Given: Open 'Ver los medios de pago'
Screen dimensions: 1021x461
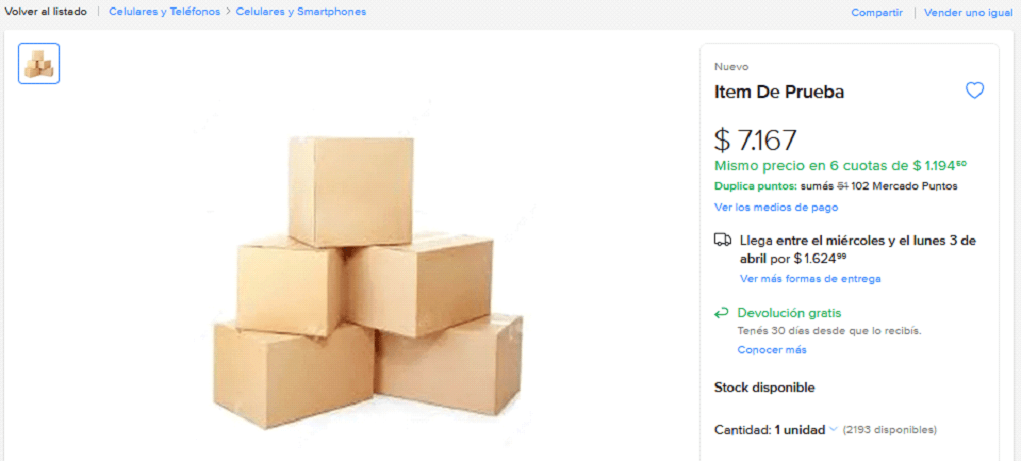Looking at the screenshot, I should click(776, 207).
